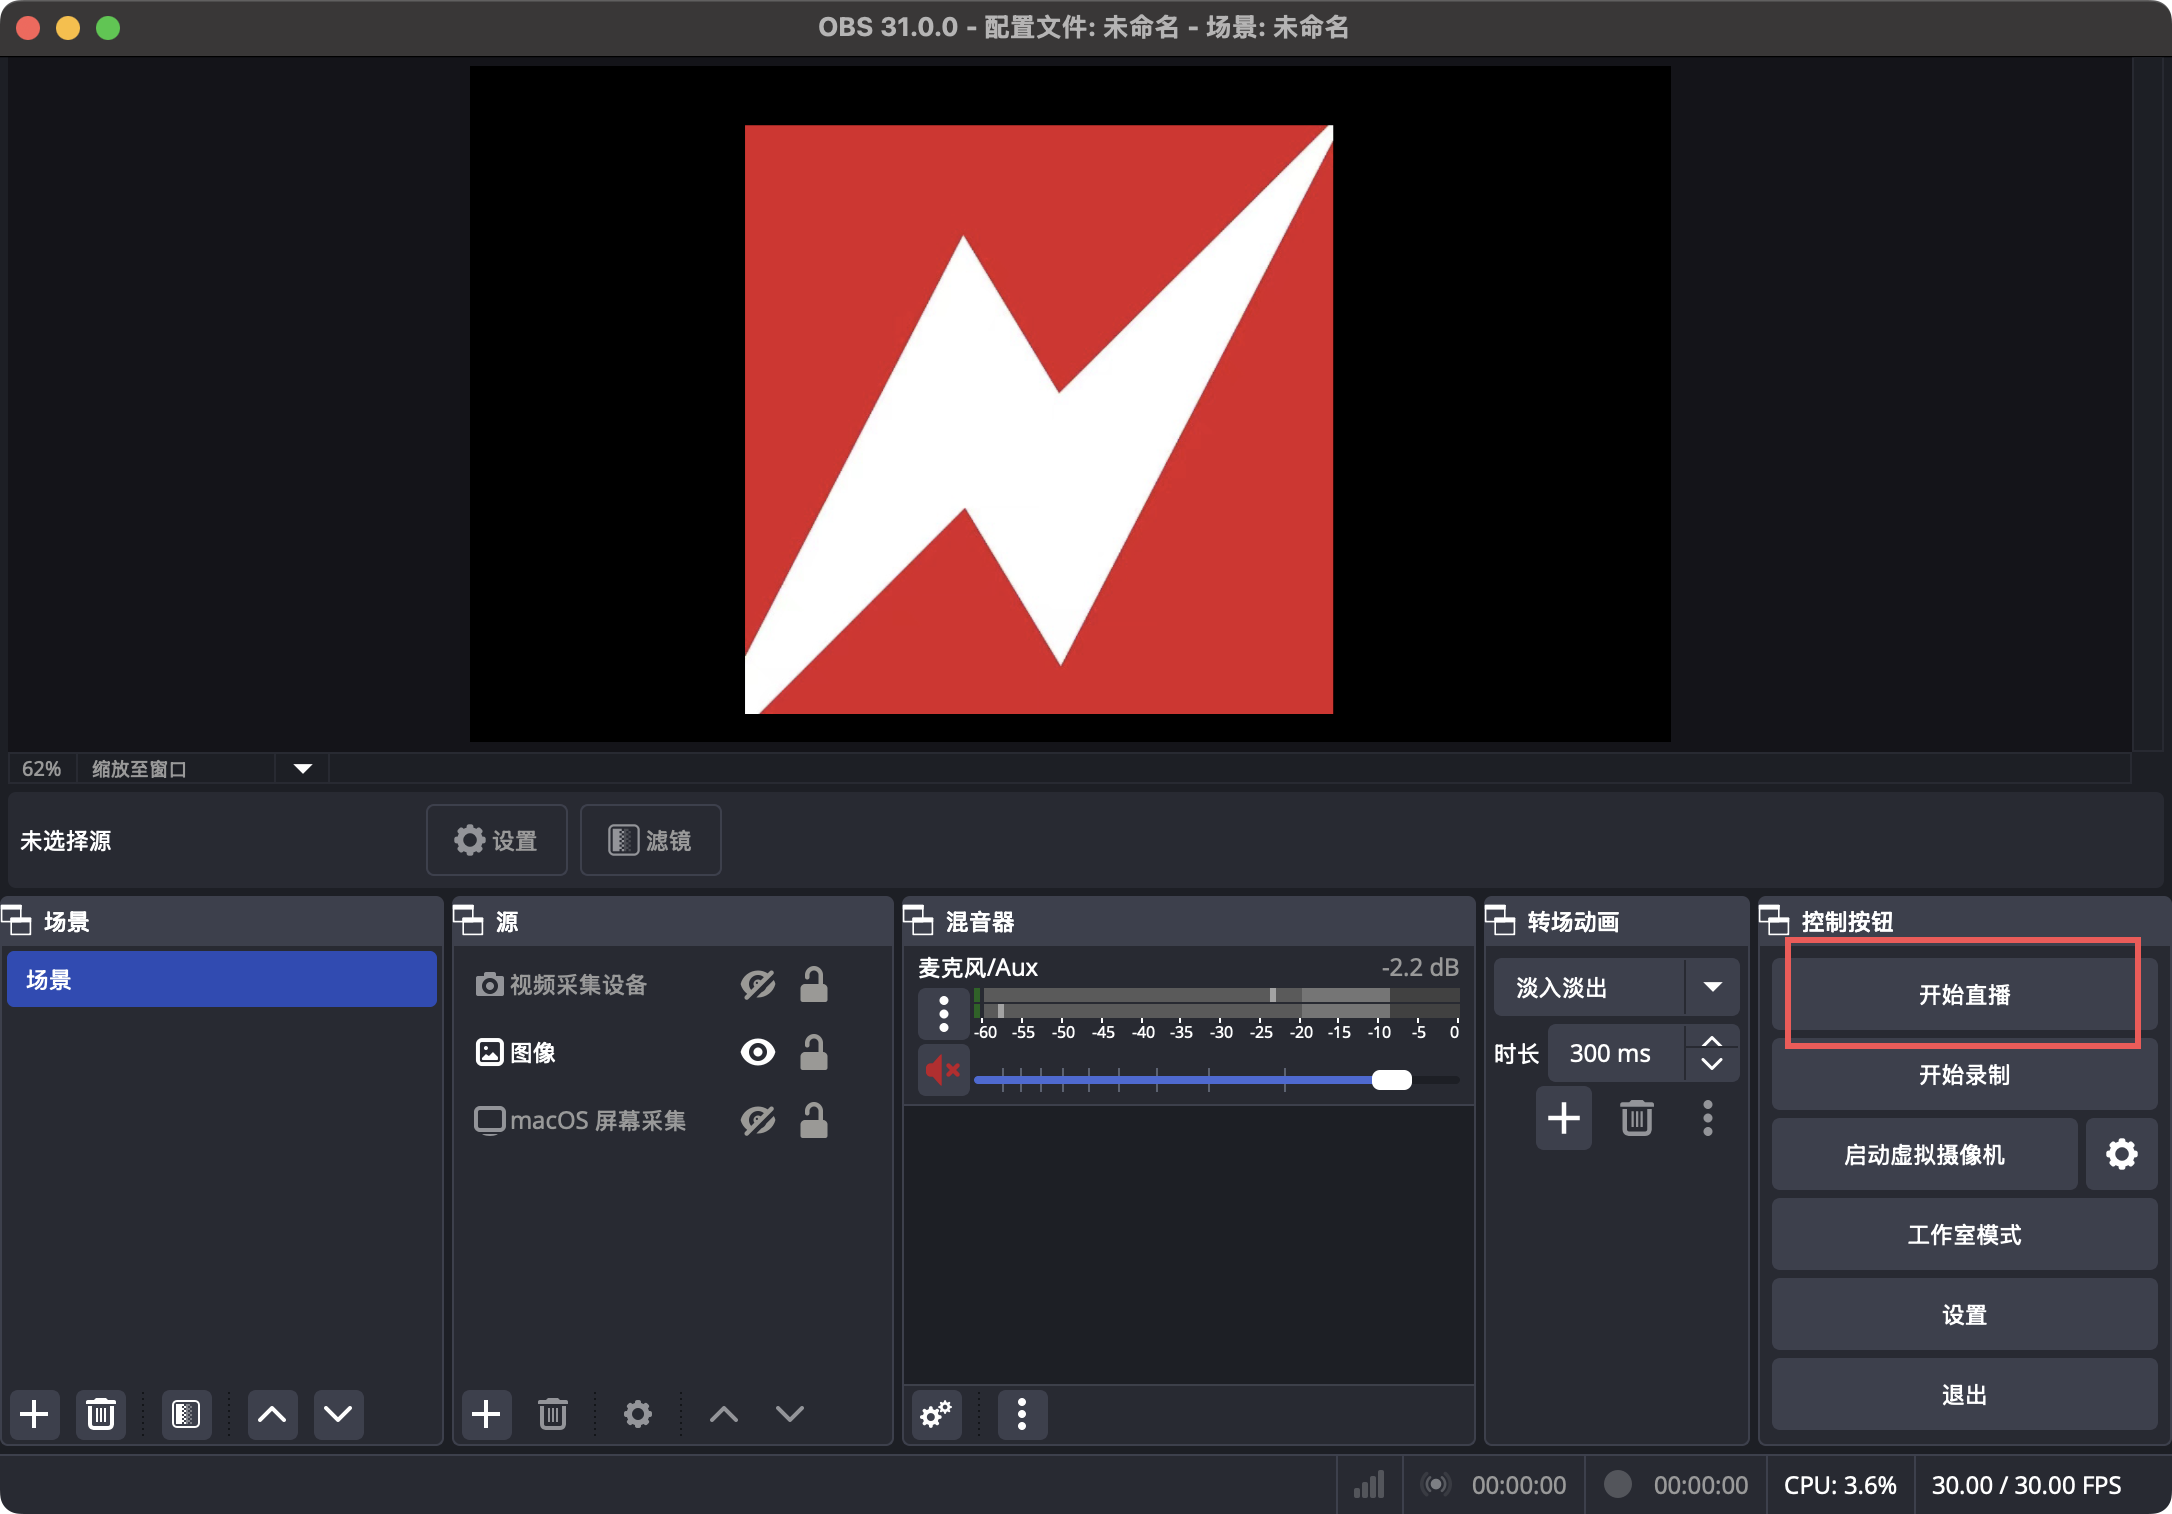Unmute the 麦克风/Aux channel
The width and height of the screenshot is (2172, 1514).
(943, 1070)
